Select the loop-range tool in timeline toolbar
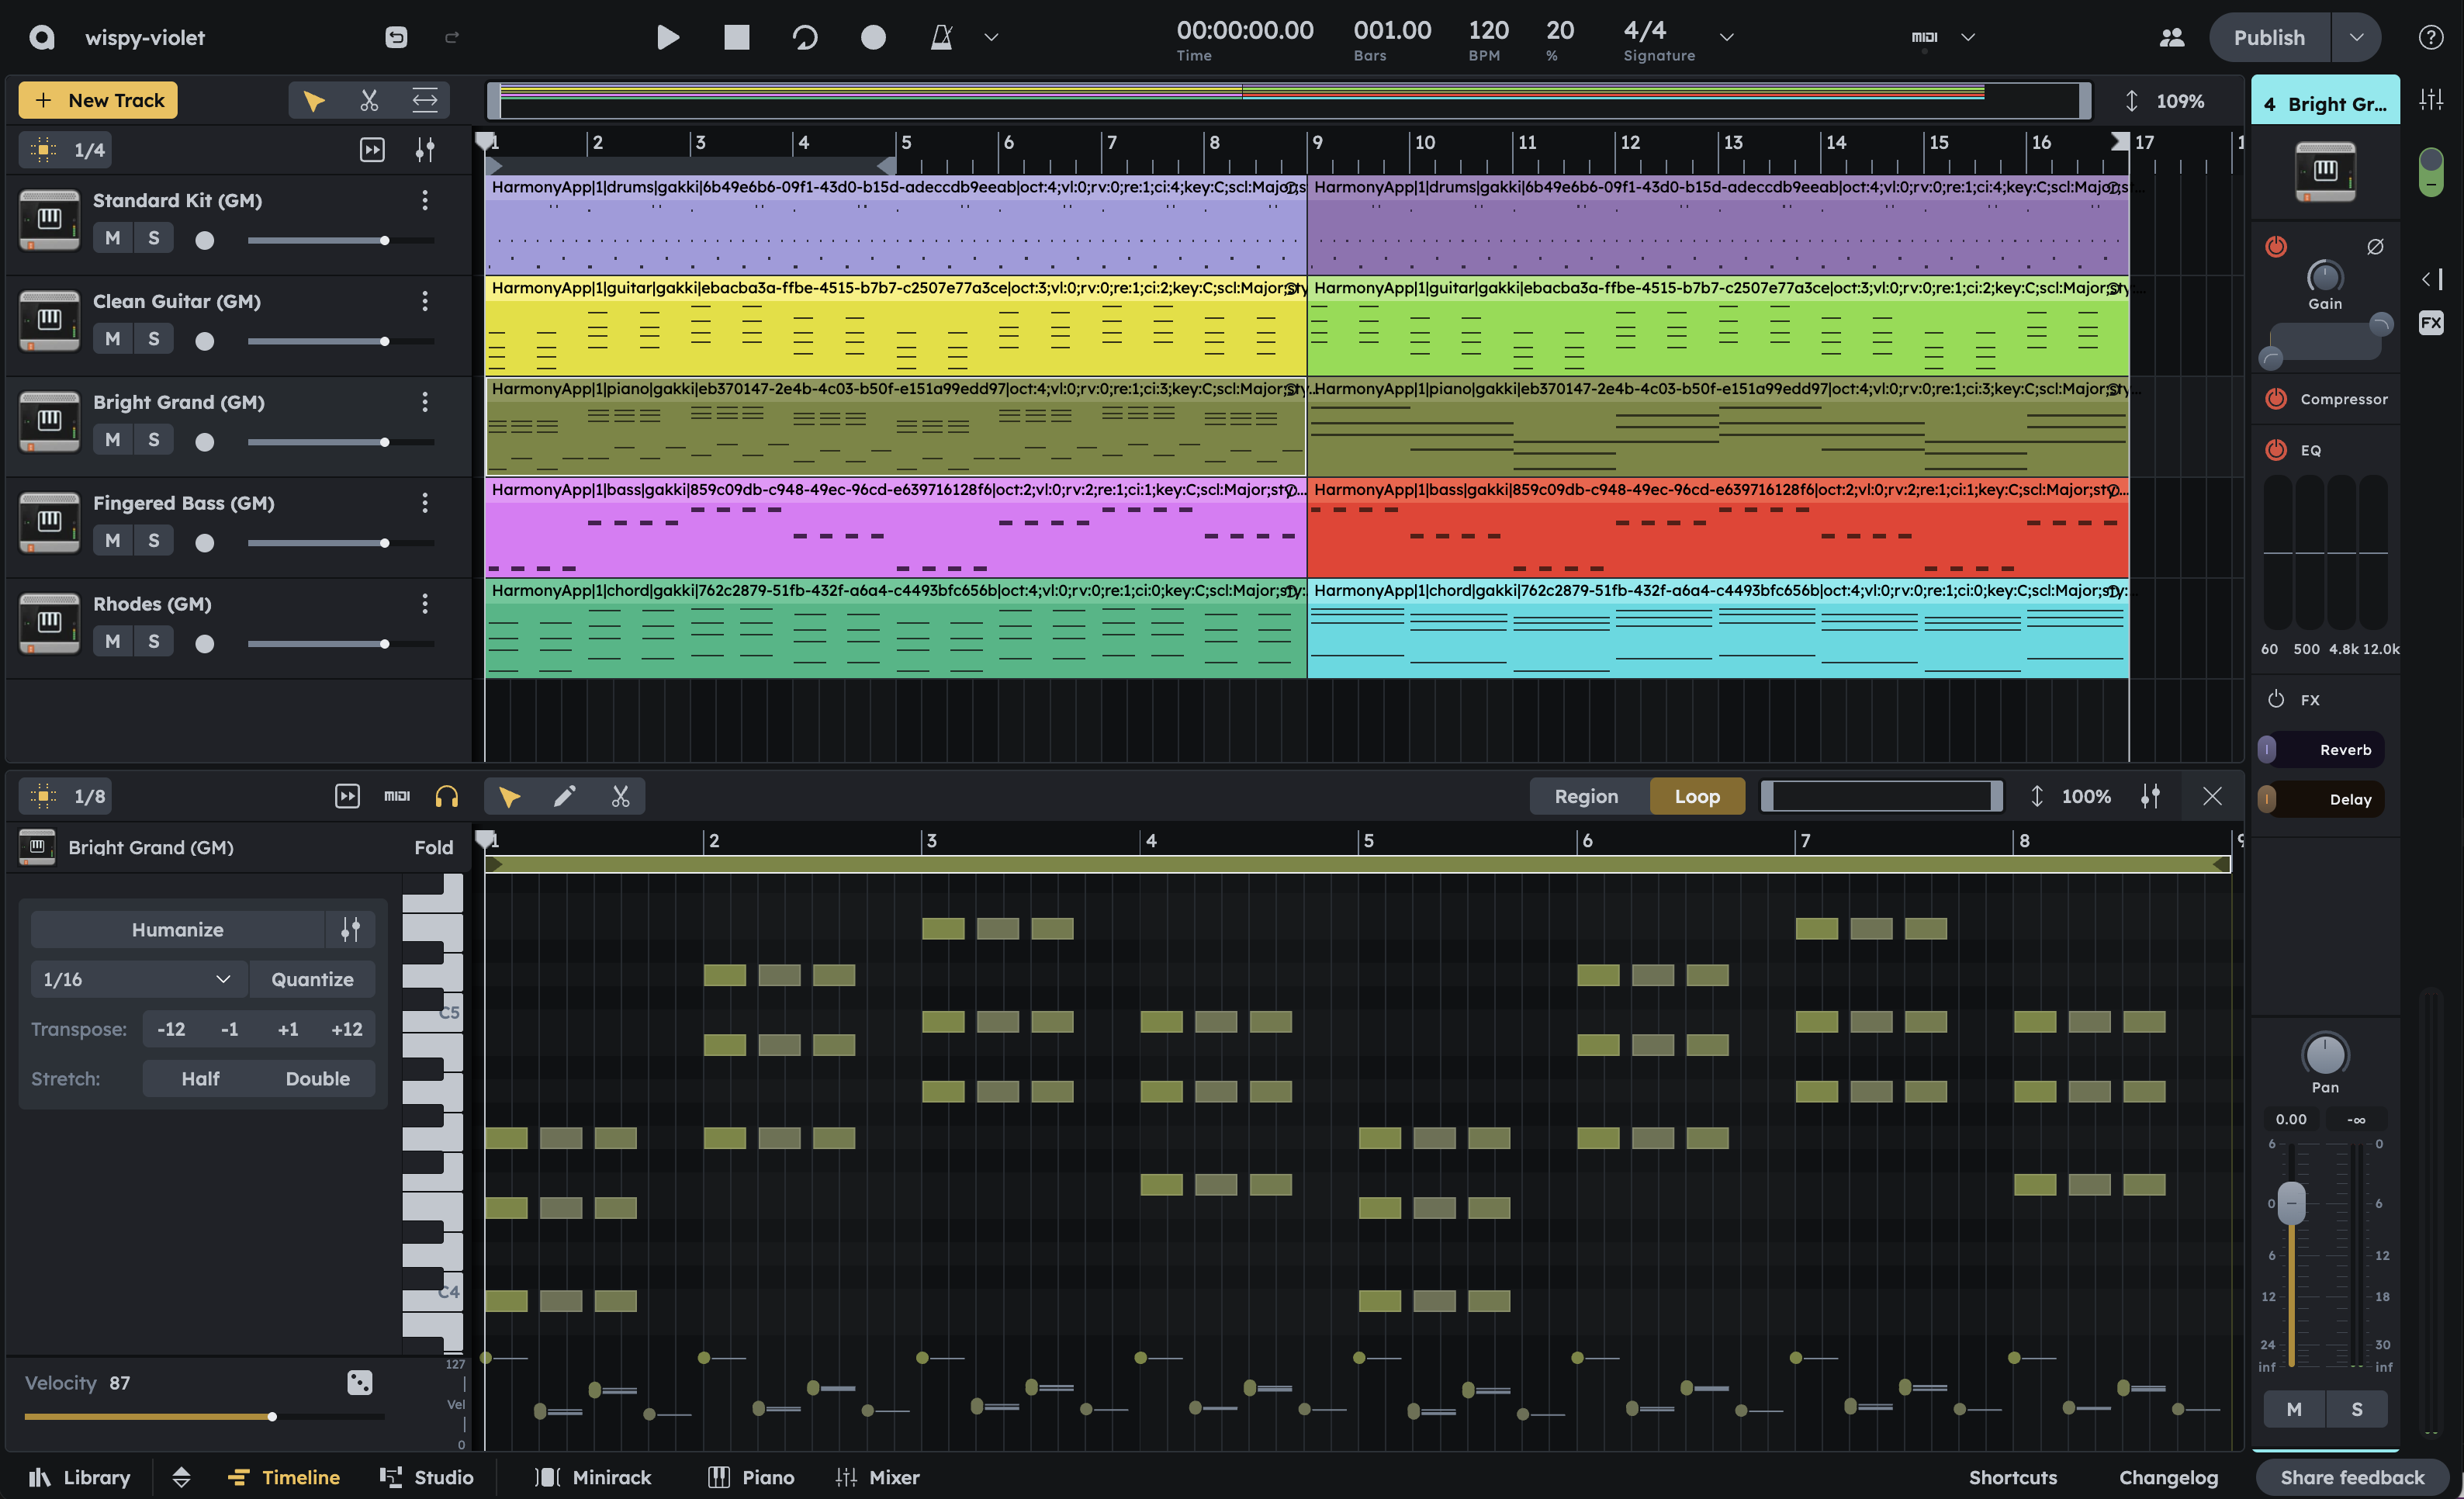This screenshot has width=2464, height=1499. click(425, 100)
